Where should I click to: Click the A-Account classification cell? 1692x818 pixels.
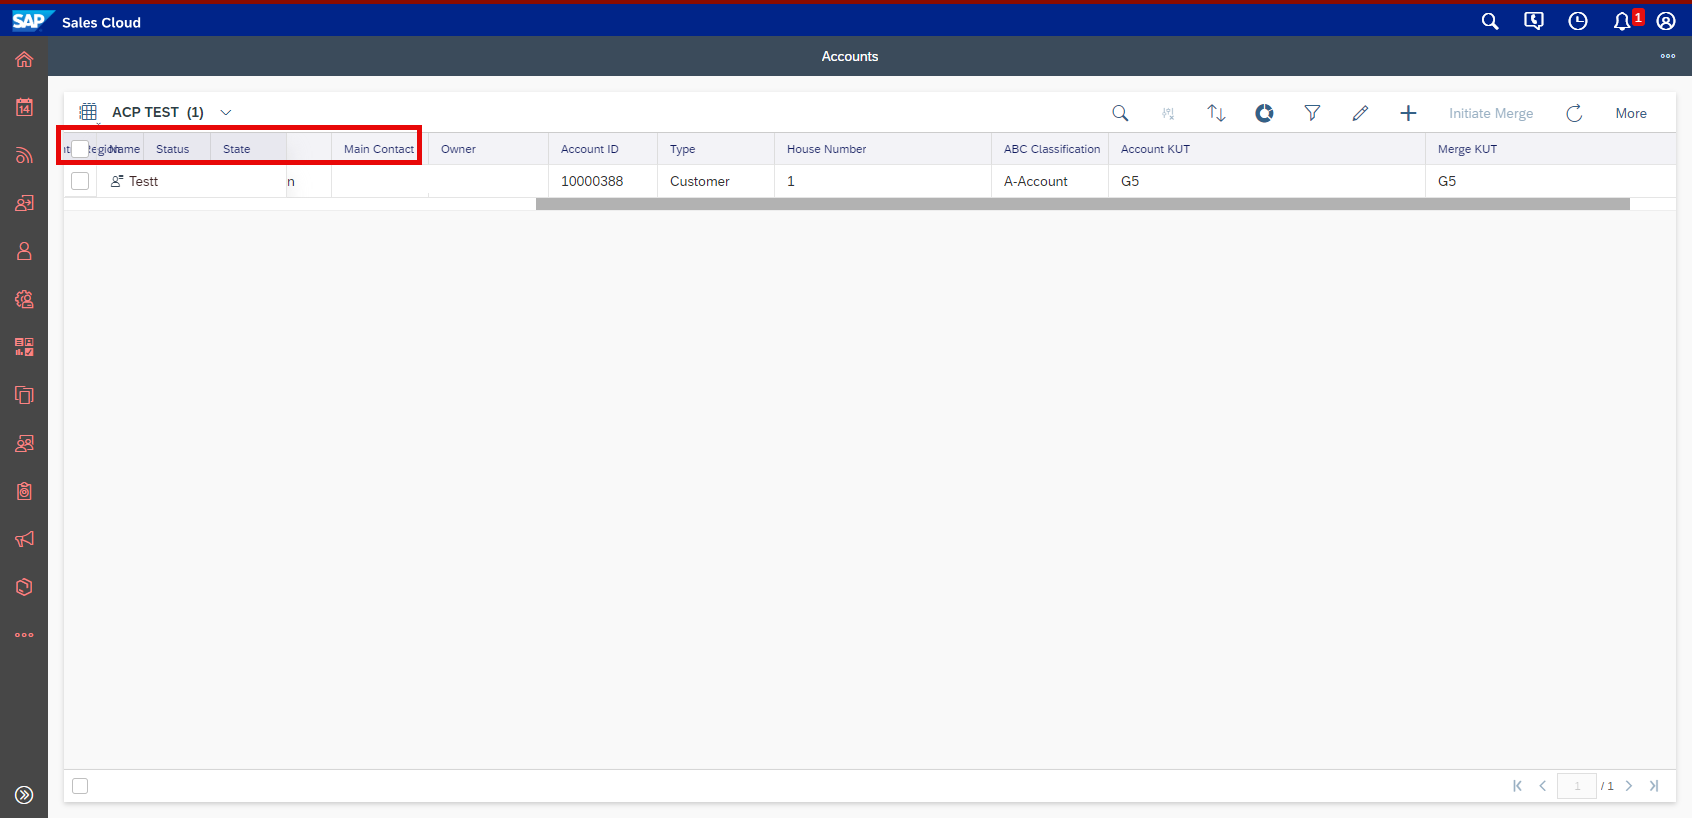1036,181
